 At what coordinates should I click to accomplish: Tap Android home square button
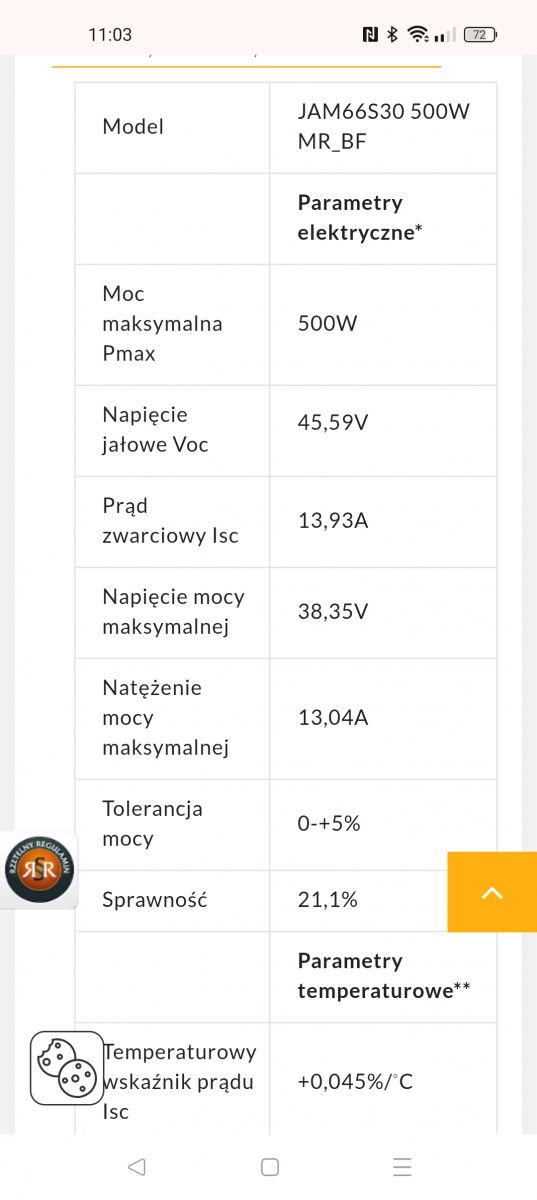(x=269, y=1166)
